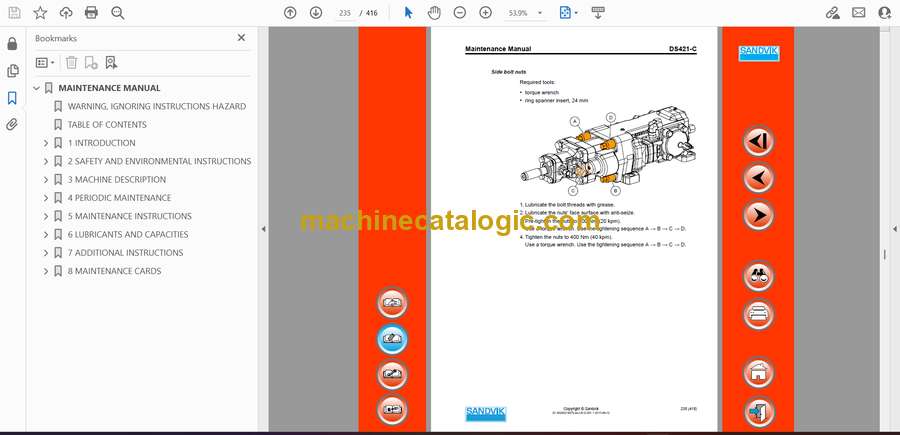Click the exit door round button
900x435 pixels.
click(x=759, y=411)
